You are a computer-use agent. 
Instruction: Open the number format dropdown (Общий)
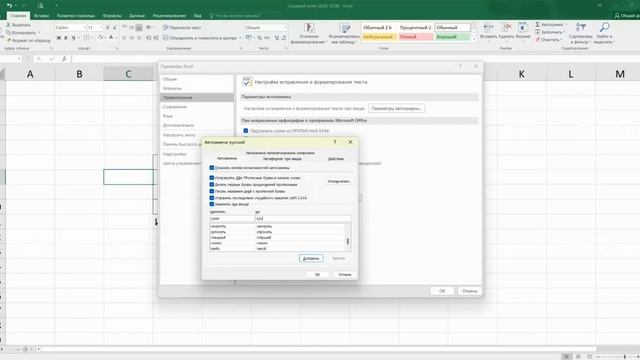click(285, 28)
